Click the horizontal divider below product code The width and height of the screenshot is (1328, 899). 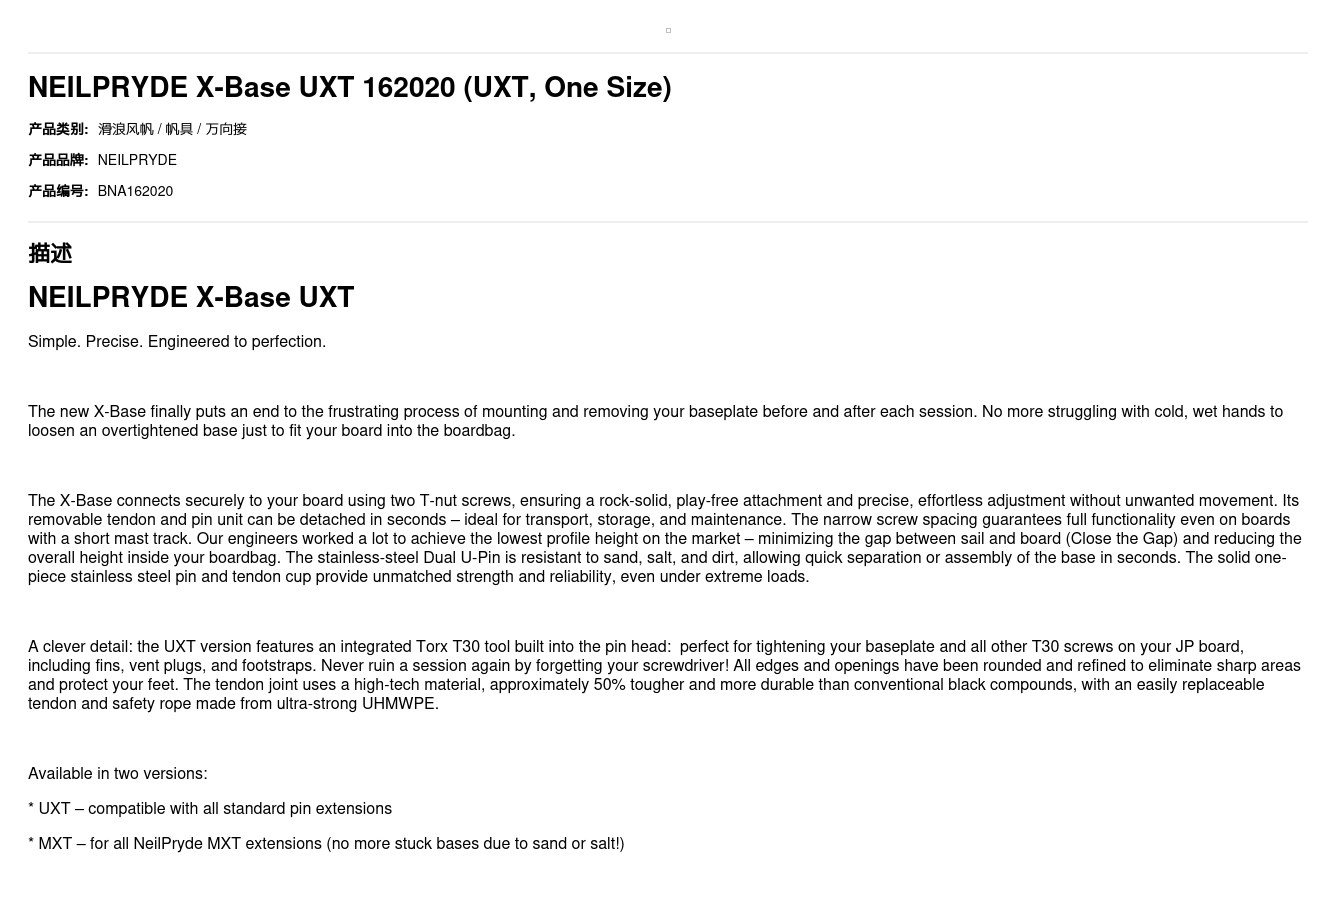pyautogui.click(x=668, y=222)
